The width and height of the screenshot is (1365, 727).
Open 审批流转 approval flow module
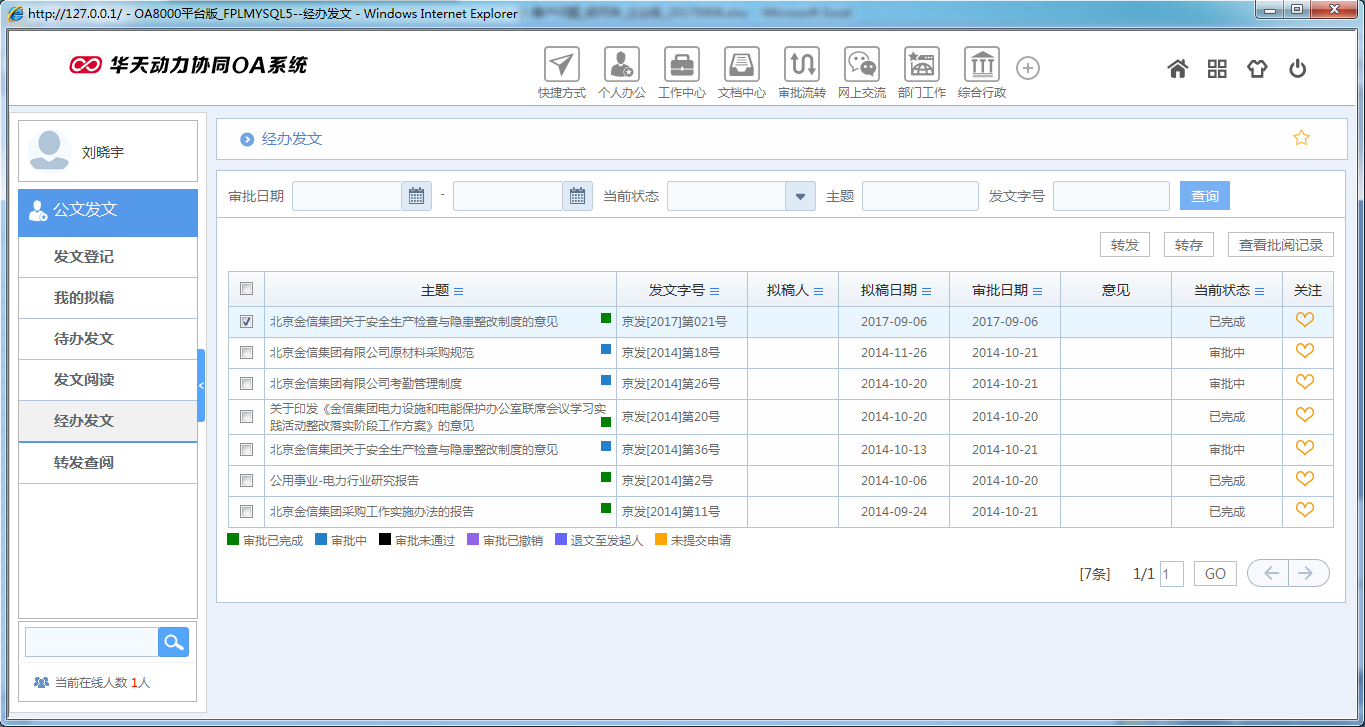point(801,66)
